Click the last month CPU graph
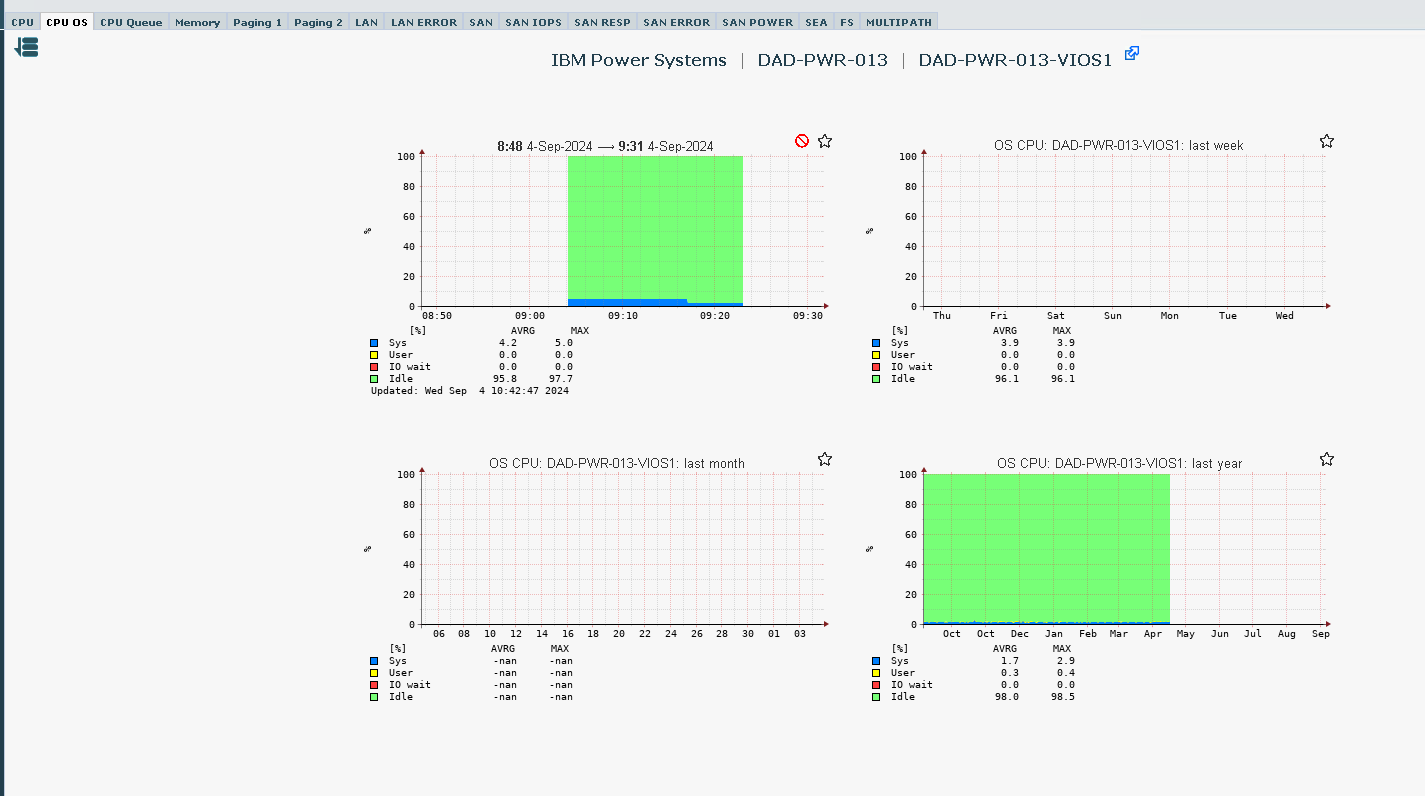 [x=623, y=549]
